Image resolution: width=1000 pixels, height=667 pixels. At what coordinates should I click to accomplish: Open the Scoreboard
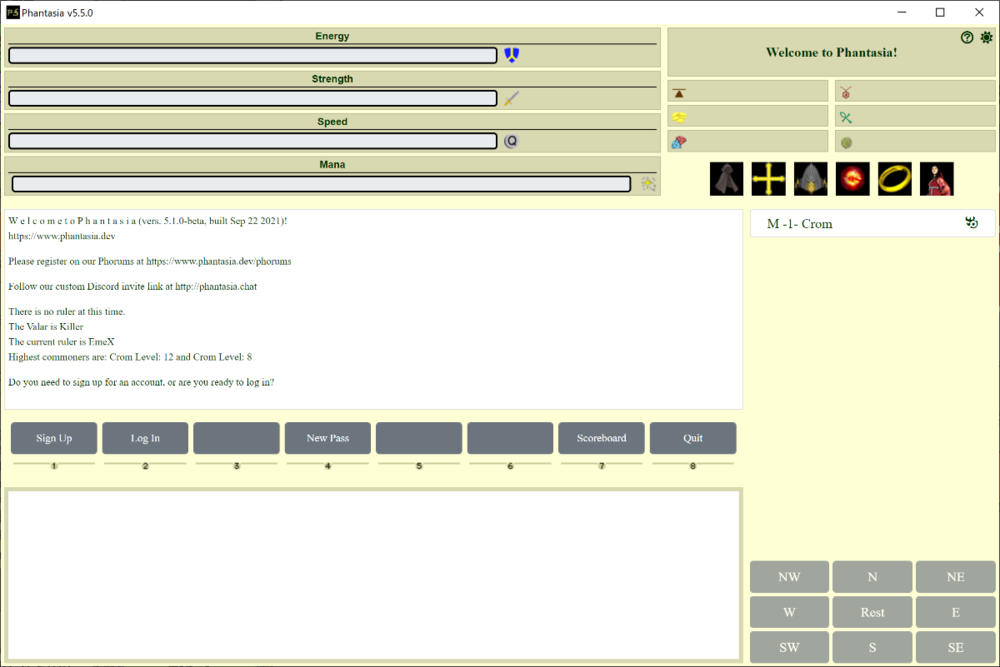601,438
